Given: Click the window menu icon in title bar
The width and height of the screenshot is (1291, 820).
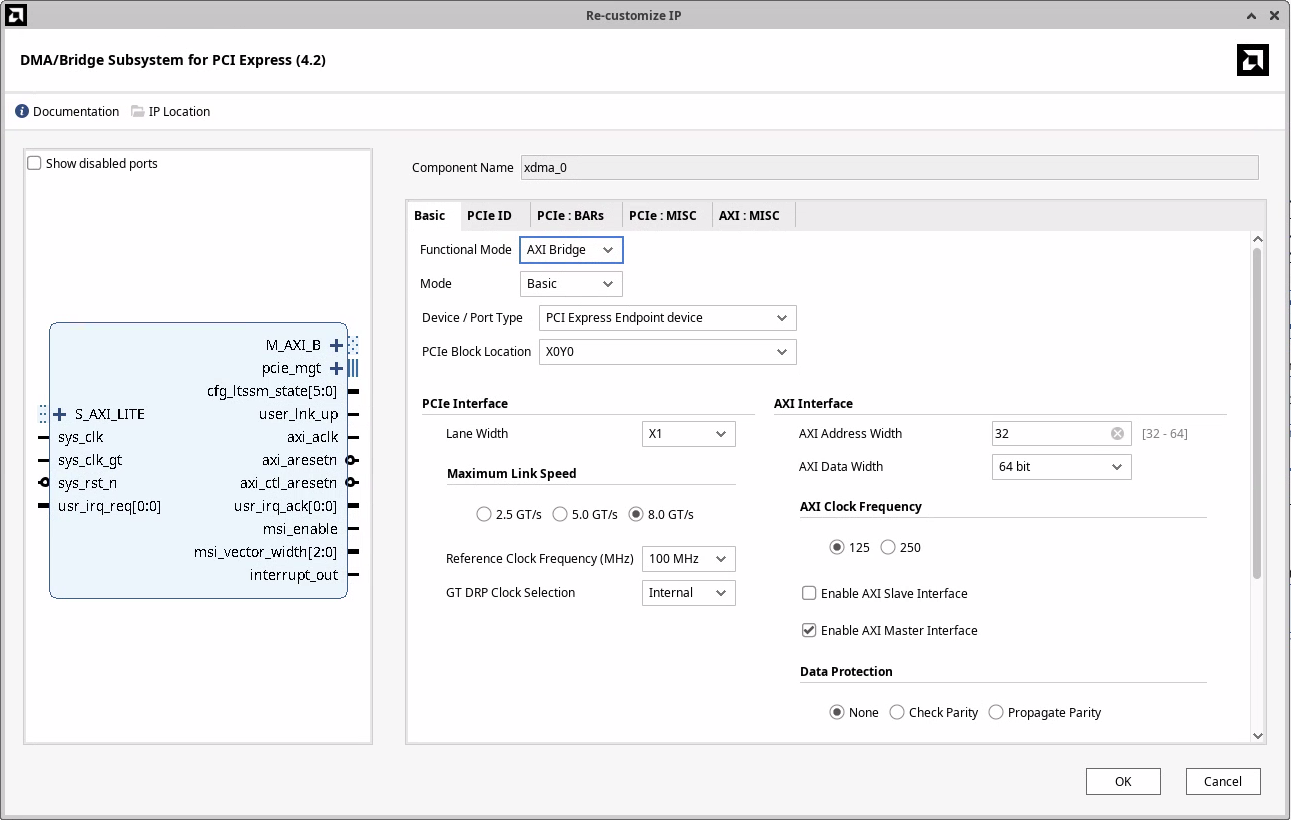Looking at the screenshot, I should [x=16, y=15].
